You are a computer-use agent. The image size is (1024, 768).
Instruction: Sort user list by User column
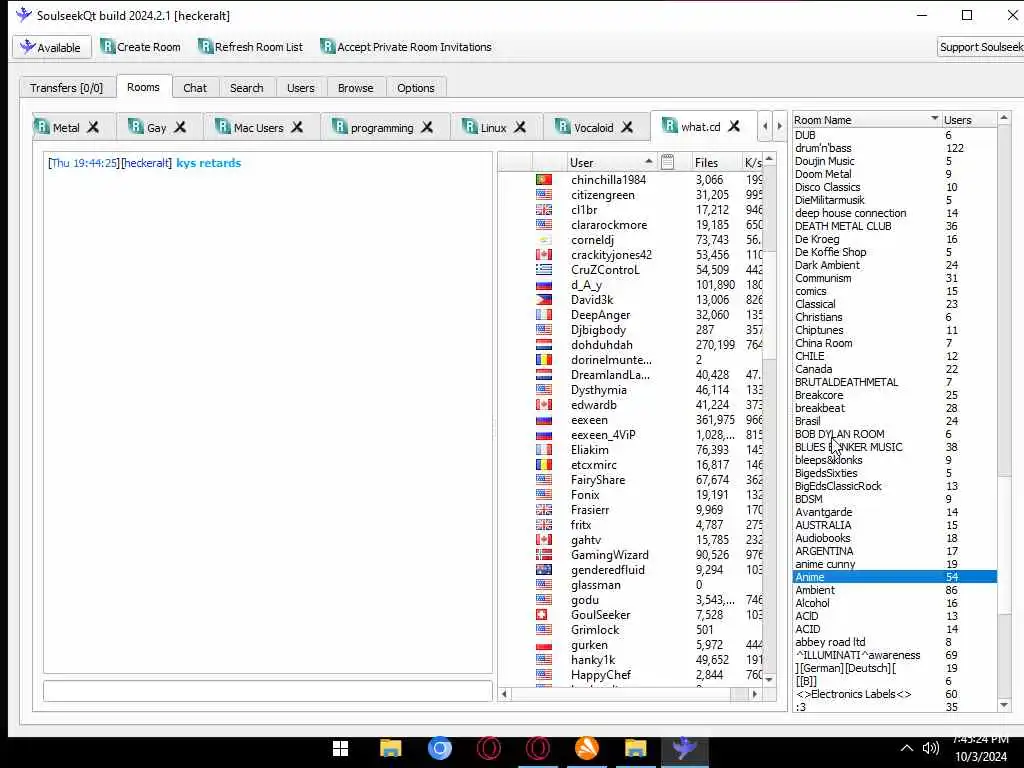[612, 163]
